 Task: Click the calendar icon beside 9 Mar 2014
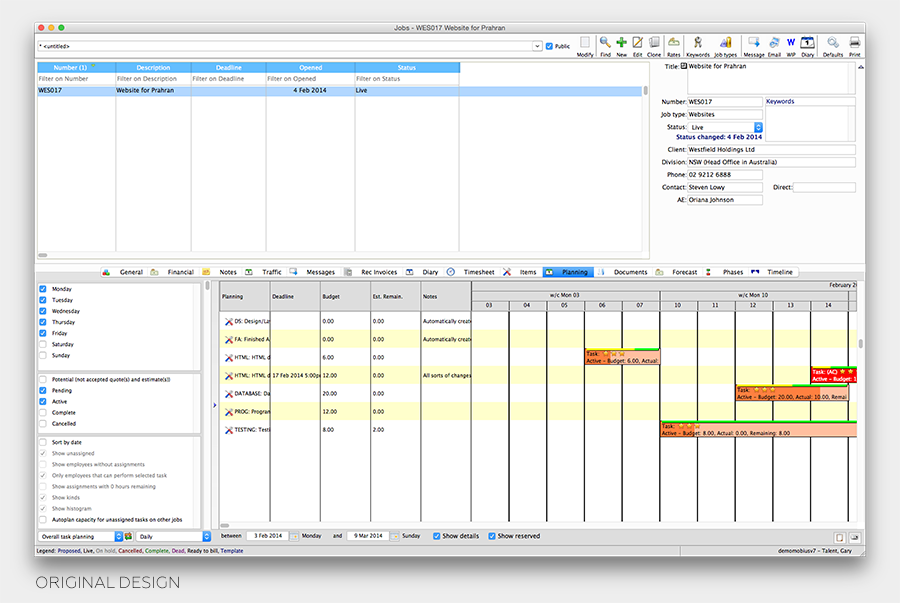pyautogui.click(x=394, y=536)
